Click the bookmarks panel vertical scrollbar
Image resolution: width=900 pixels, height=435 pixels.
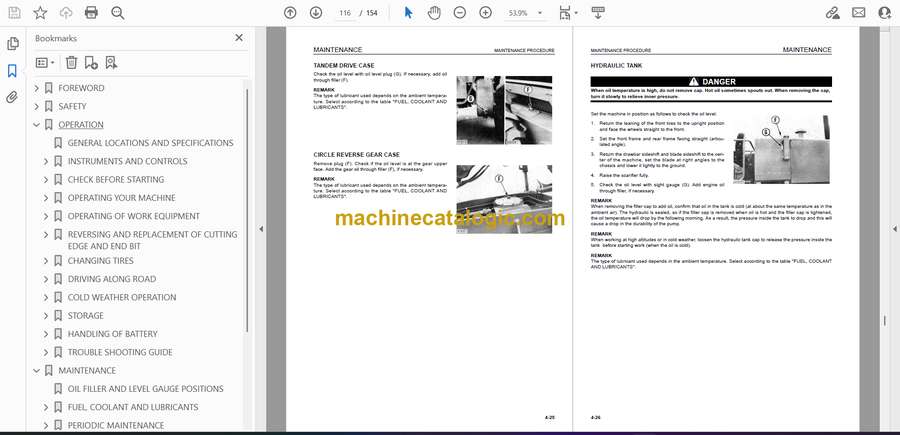click(x=247, y=209)
